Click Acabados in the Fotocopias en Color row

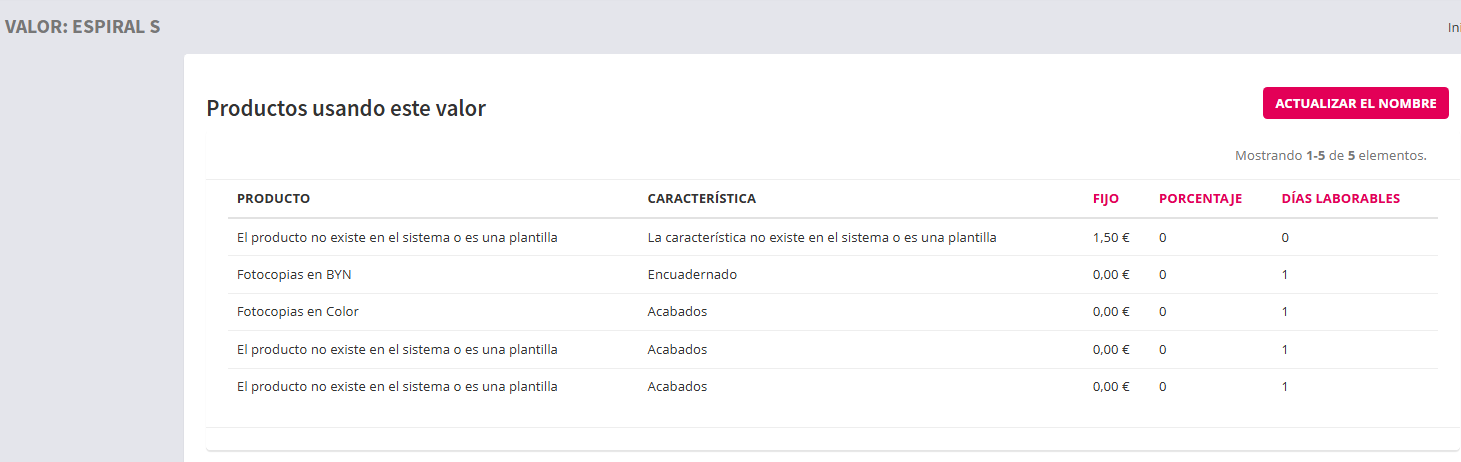[677, 311]
